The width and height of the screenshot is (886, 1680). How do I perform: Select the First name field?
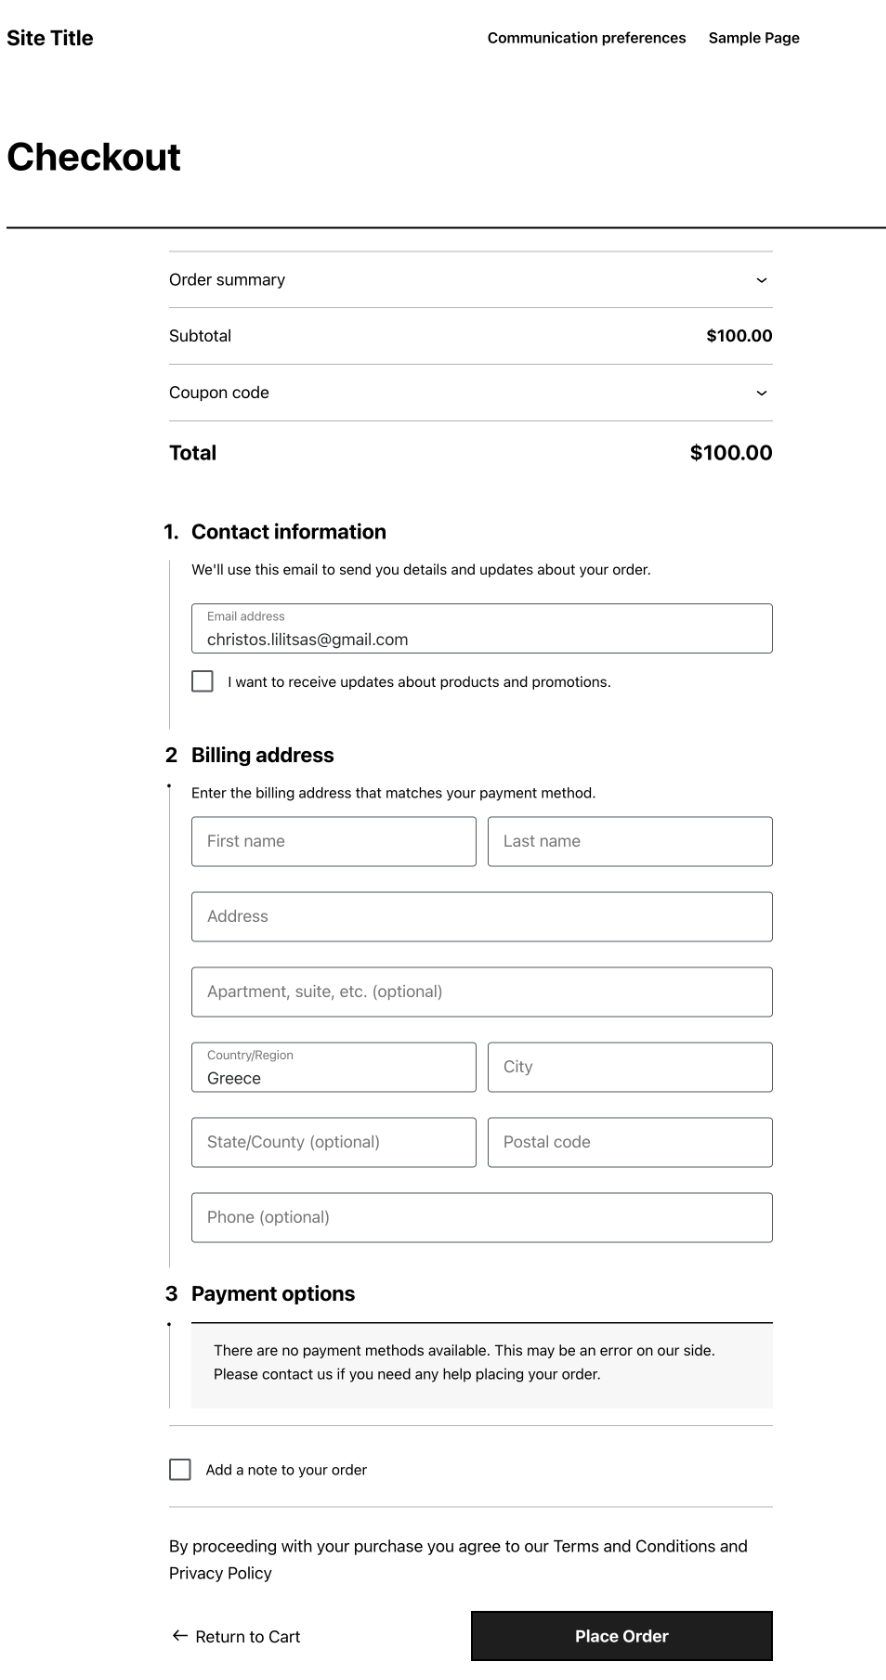coord(333,841)
